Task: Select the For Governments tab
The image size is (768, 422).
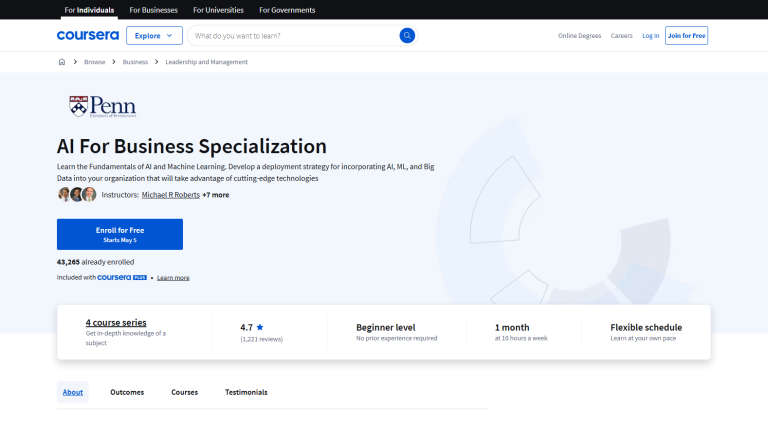Action: pyautogui.click(x=287, y=10)
